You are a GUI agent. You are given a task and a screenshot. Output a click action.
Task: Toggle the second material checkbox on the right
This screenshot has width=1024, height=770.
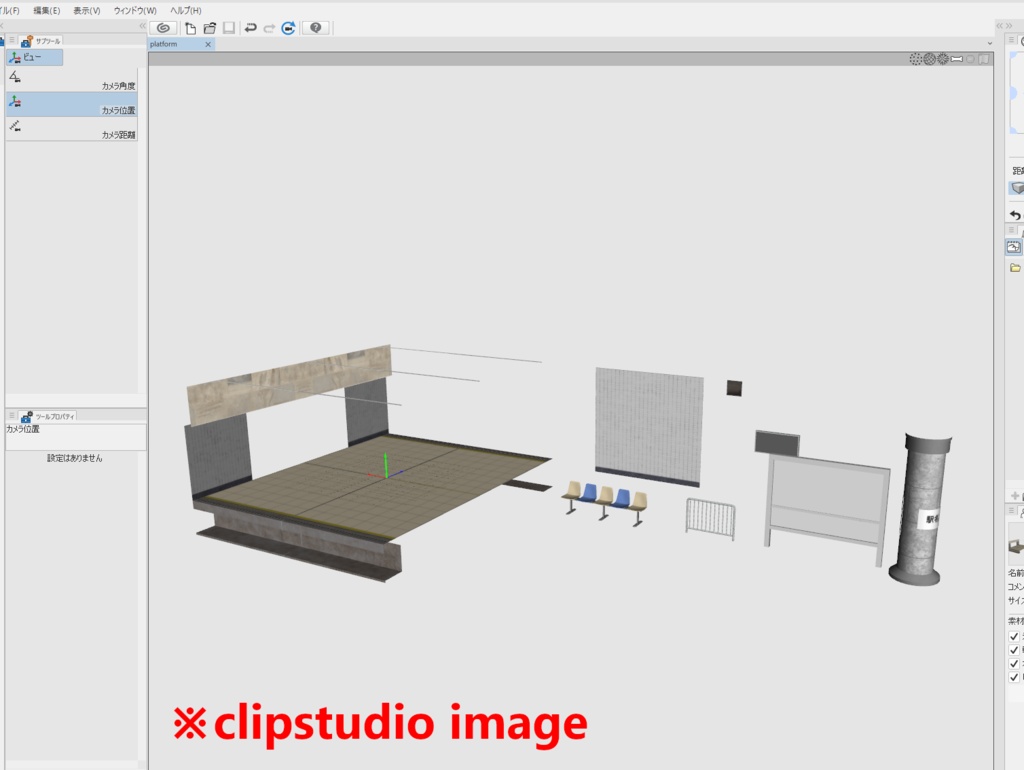[1012, 650]
